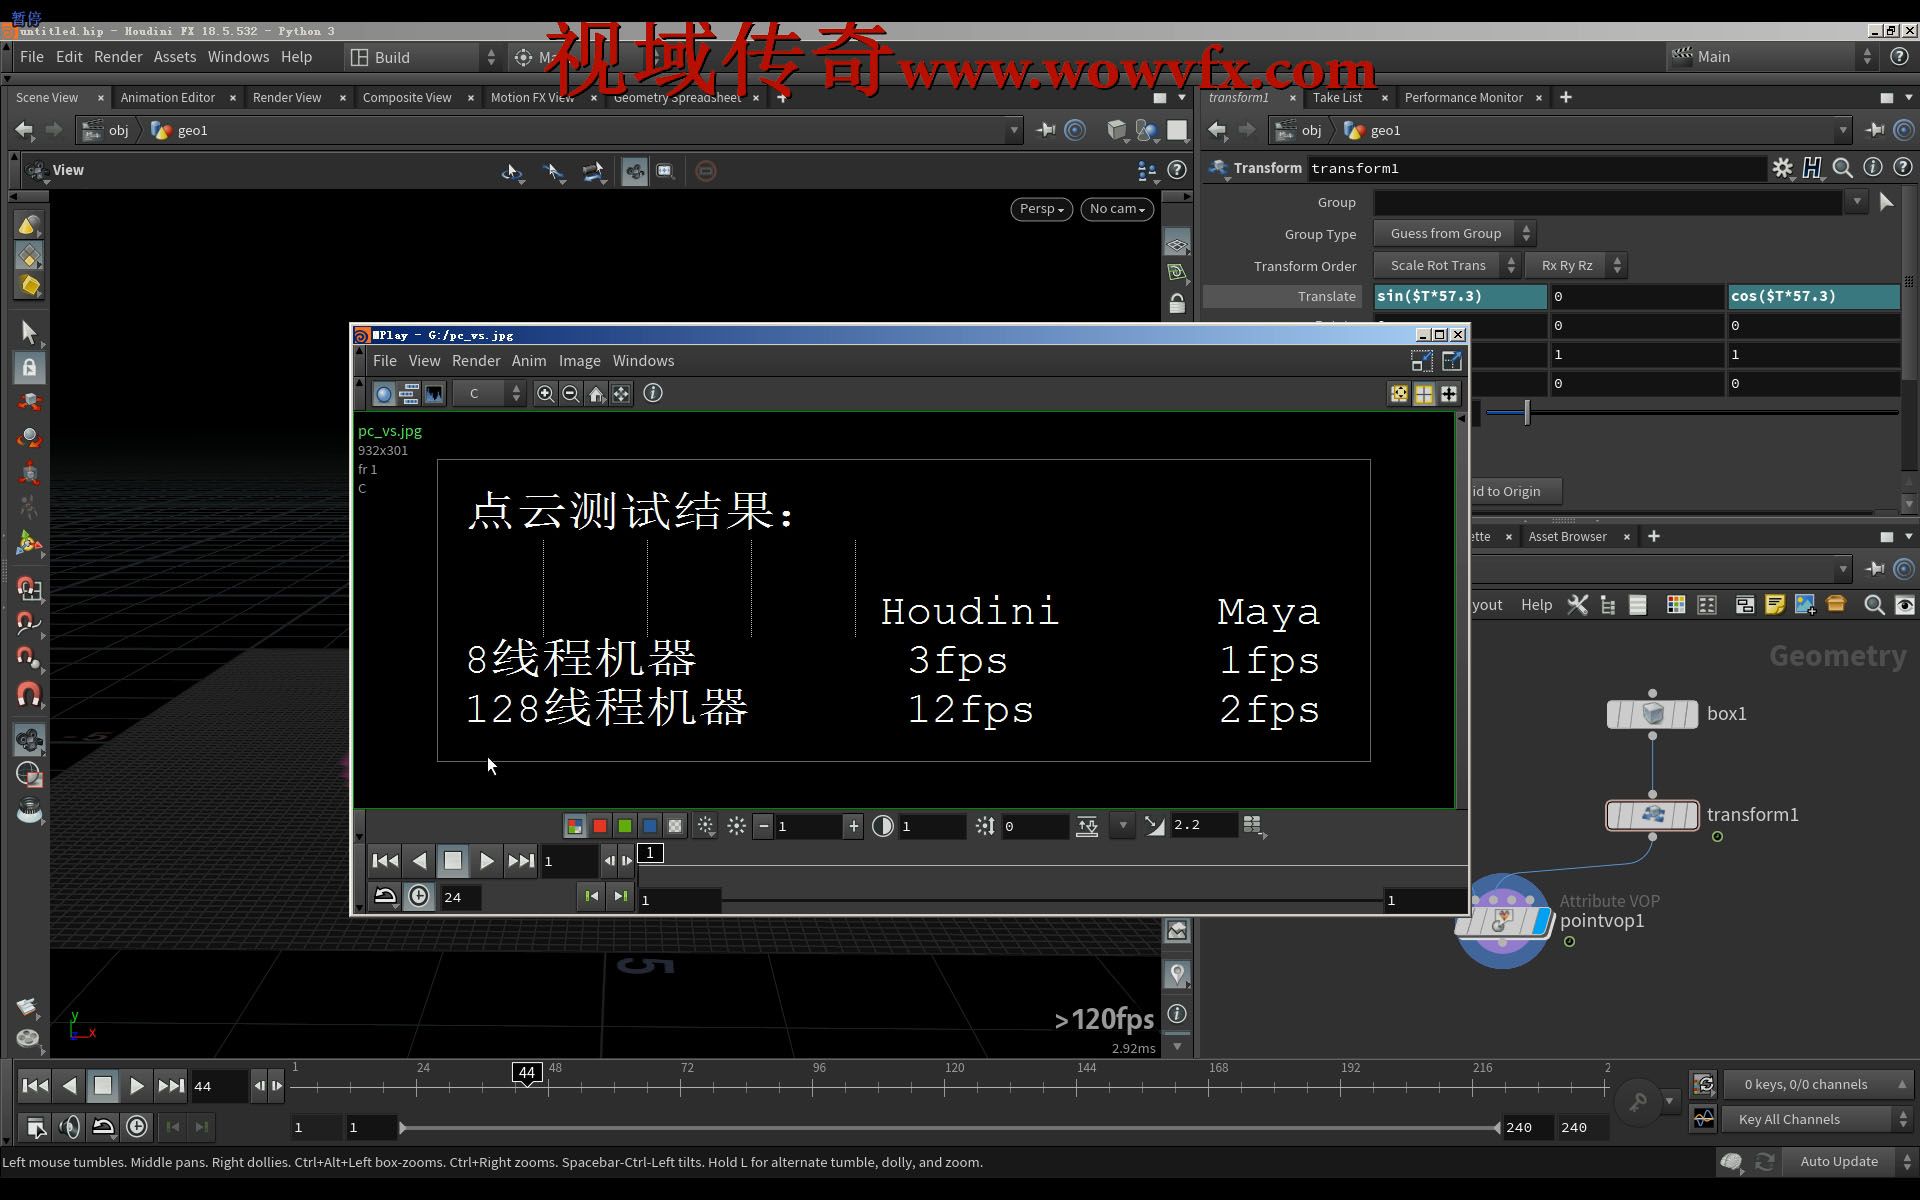Switch to Animation Editor tab

pyautogui.click(x=168, y=97)
